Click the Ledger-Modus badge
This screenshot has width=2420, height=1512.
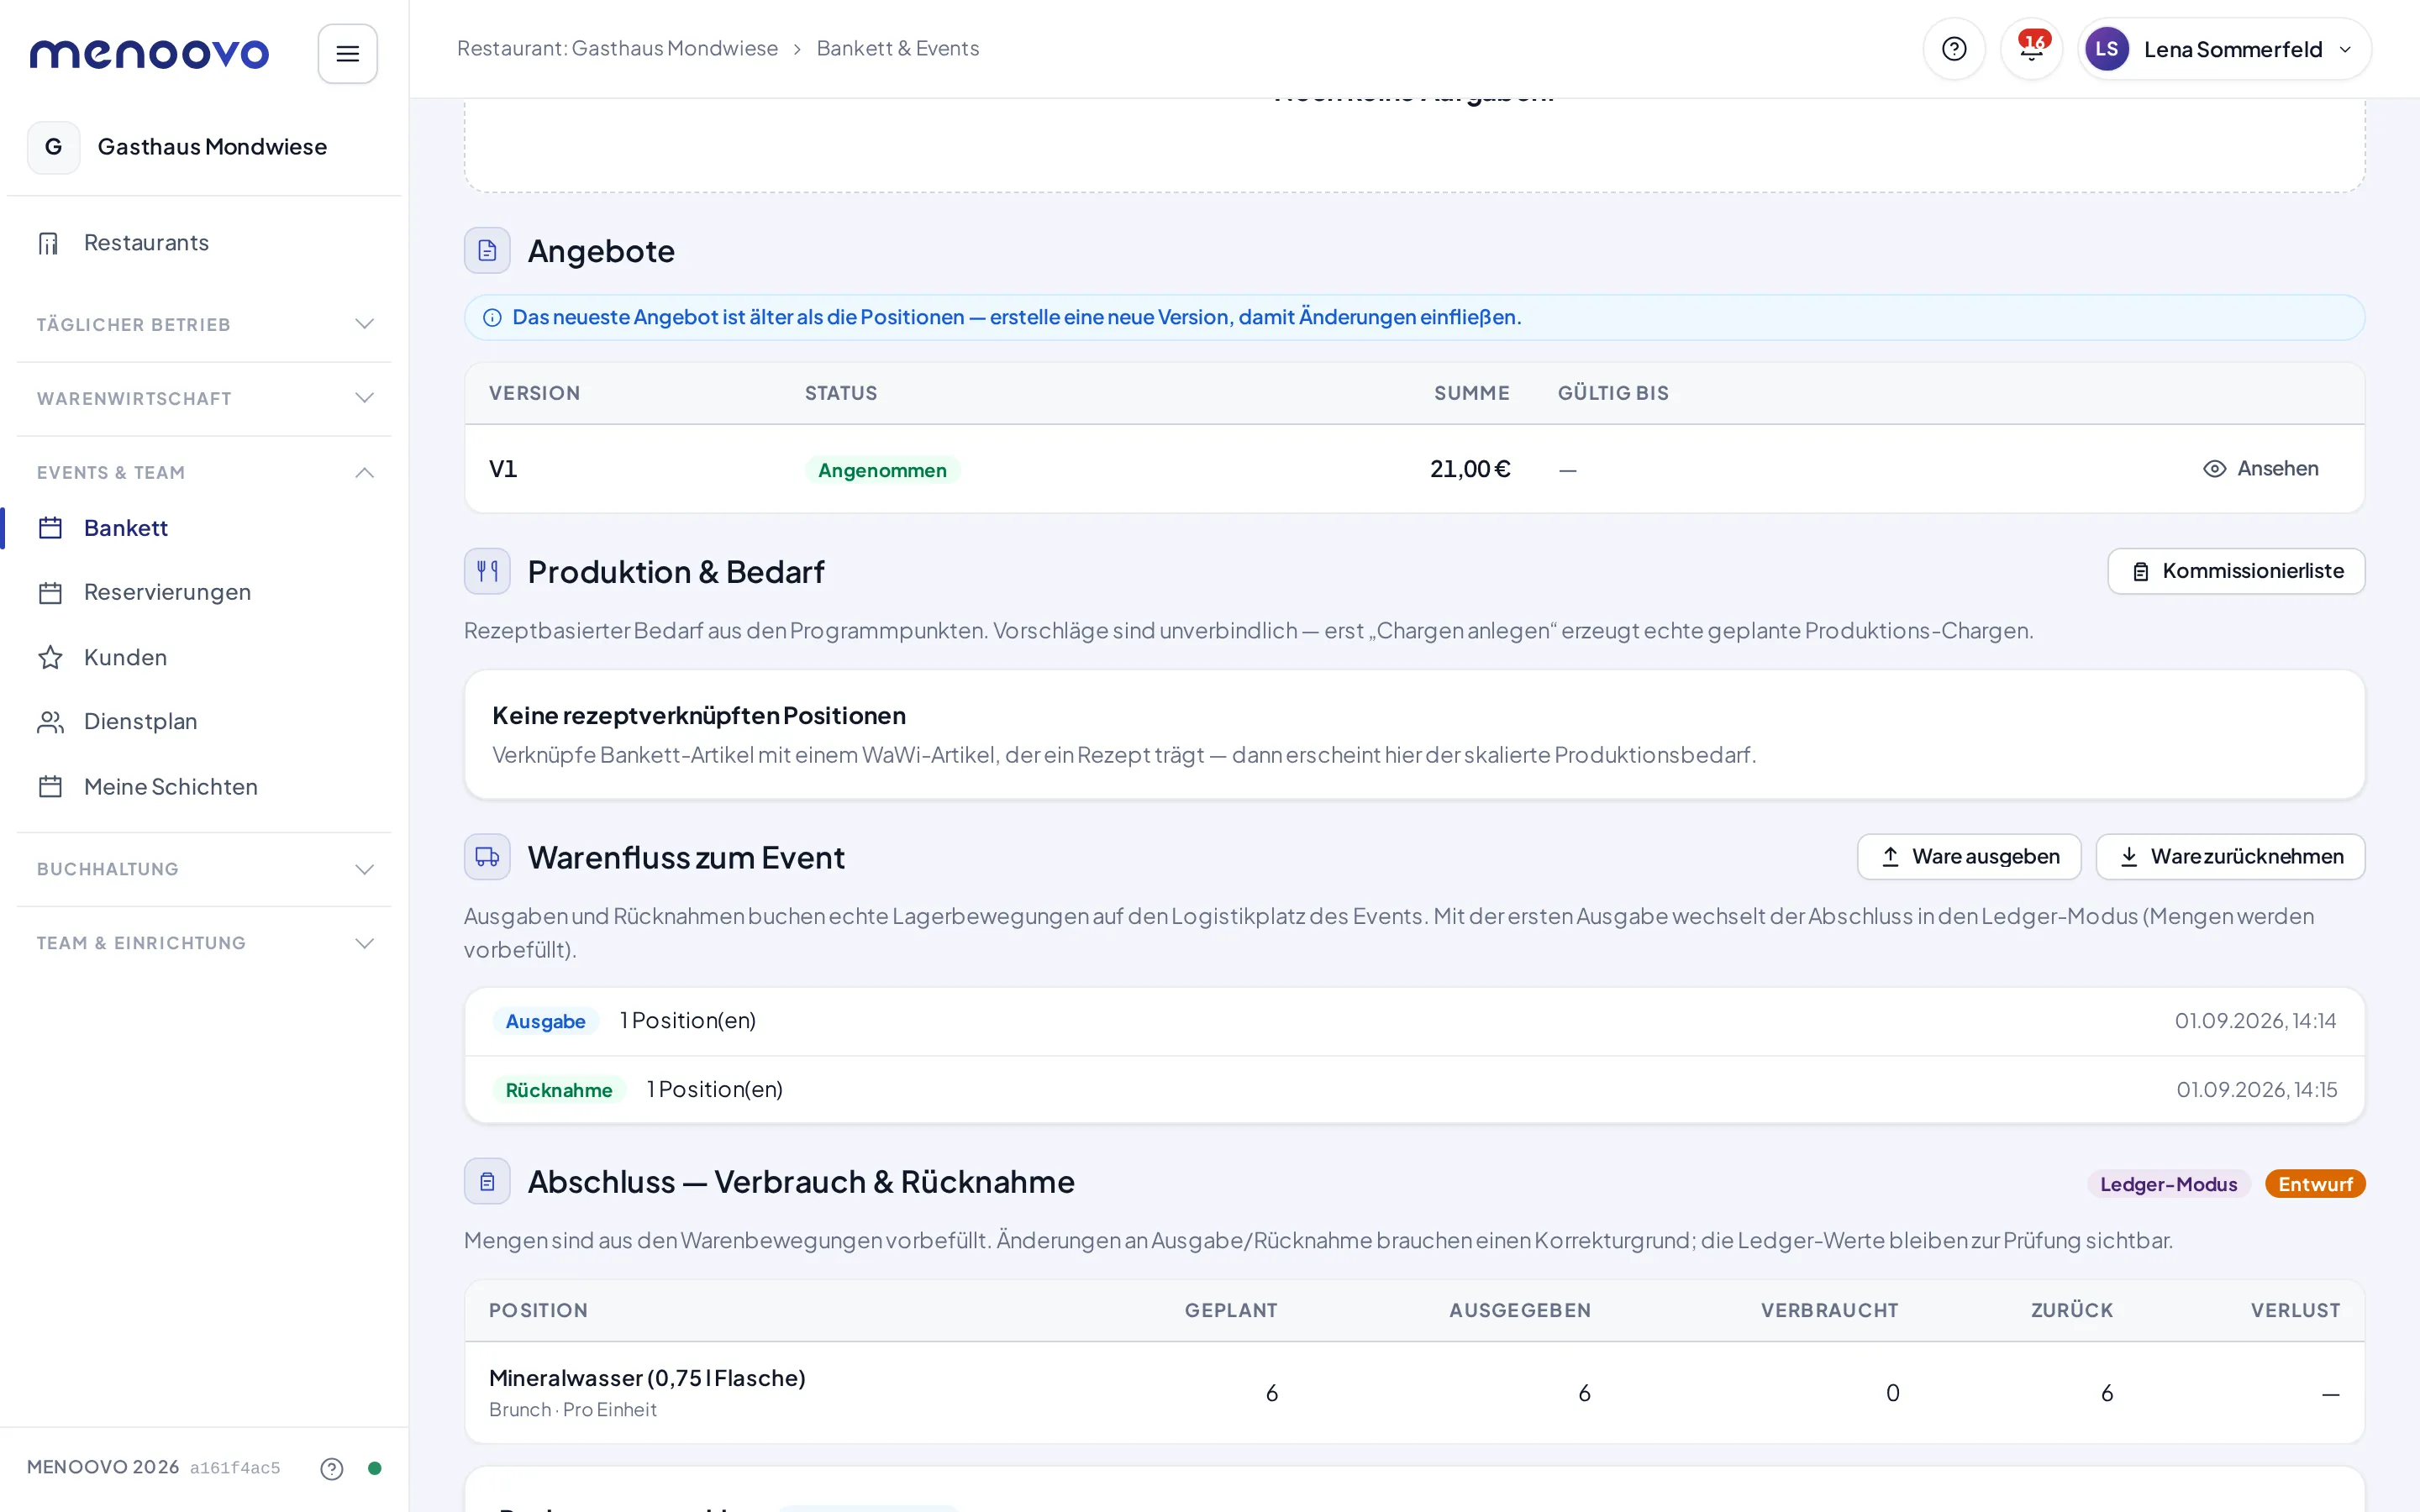(x=2168, y=1184)
